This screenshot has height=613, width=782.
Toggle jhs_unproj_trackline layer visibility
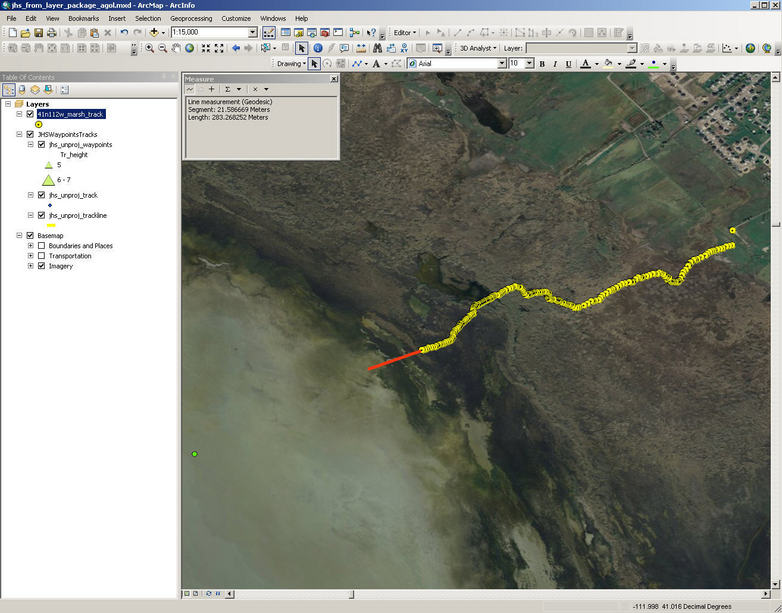tap(41, 215)
